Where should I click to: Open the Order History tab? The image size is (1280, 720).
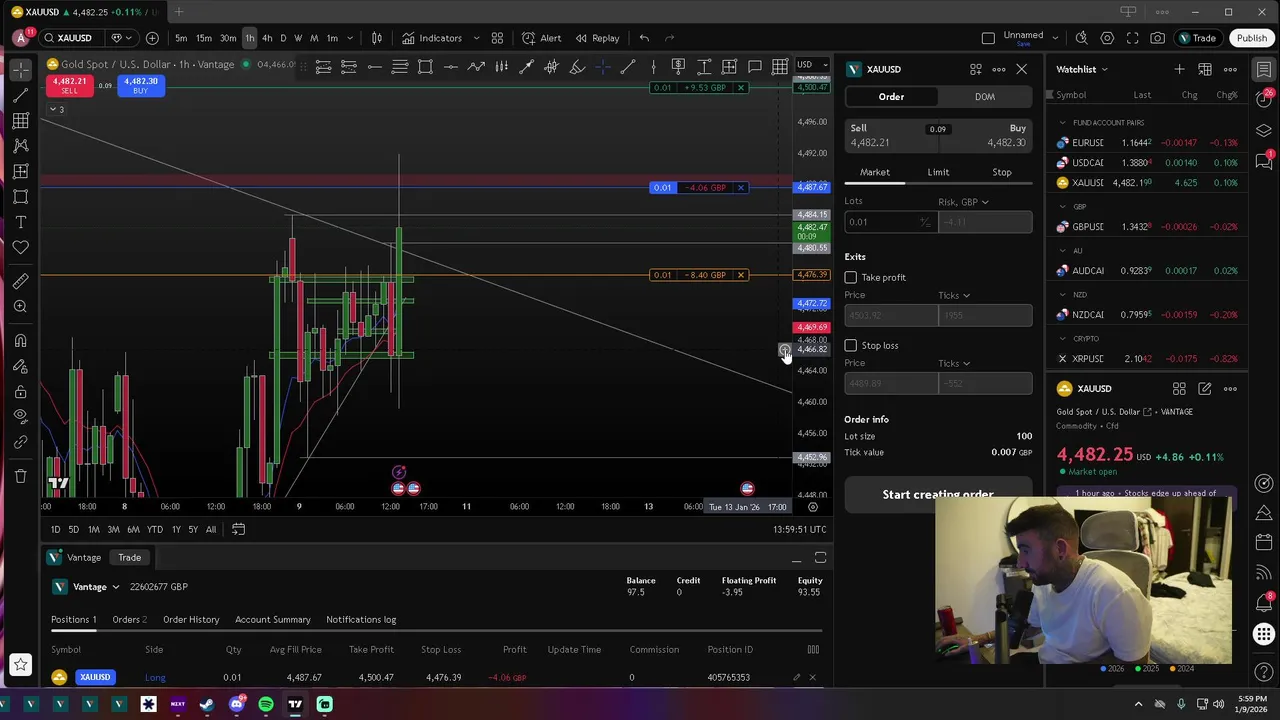tap(191, 619)
